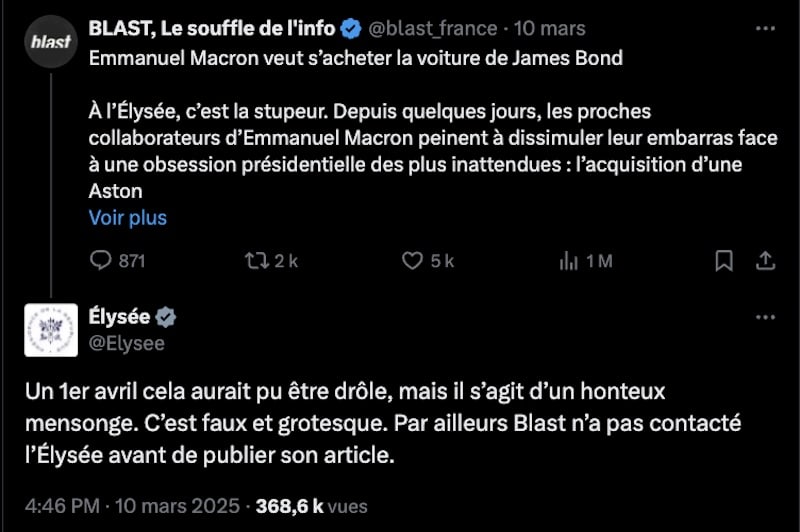Reply to the Blast tweet
800x532 pixels.
tap(101, 261)
